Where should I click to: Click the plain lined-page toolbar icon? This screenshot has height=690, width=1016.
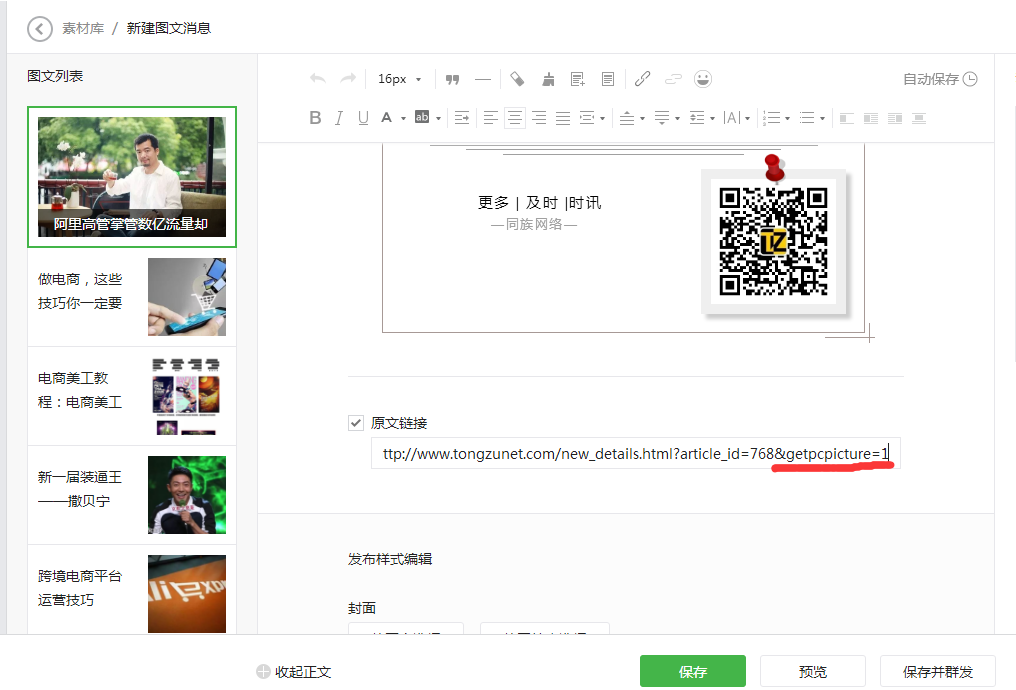pyautogui.click(x=608, y=79)
